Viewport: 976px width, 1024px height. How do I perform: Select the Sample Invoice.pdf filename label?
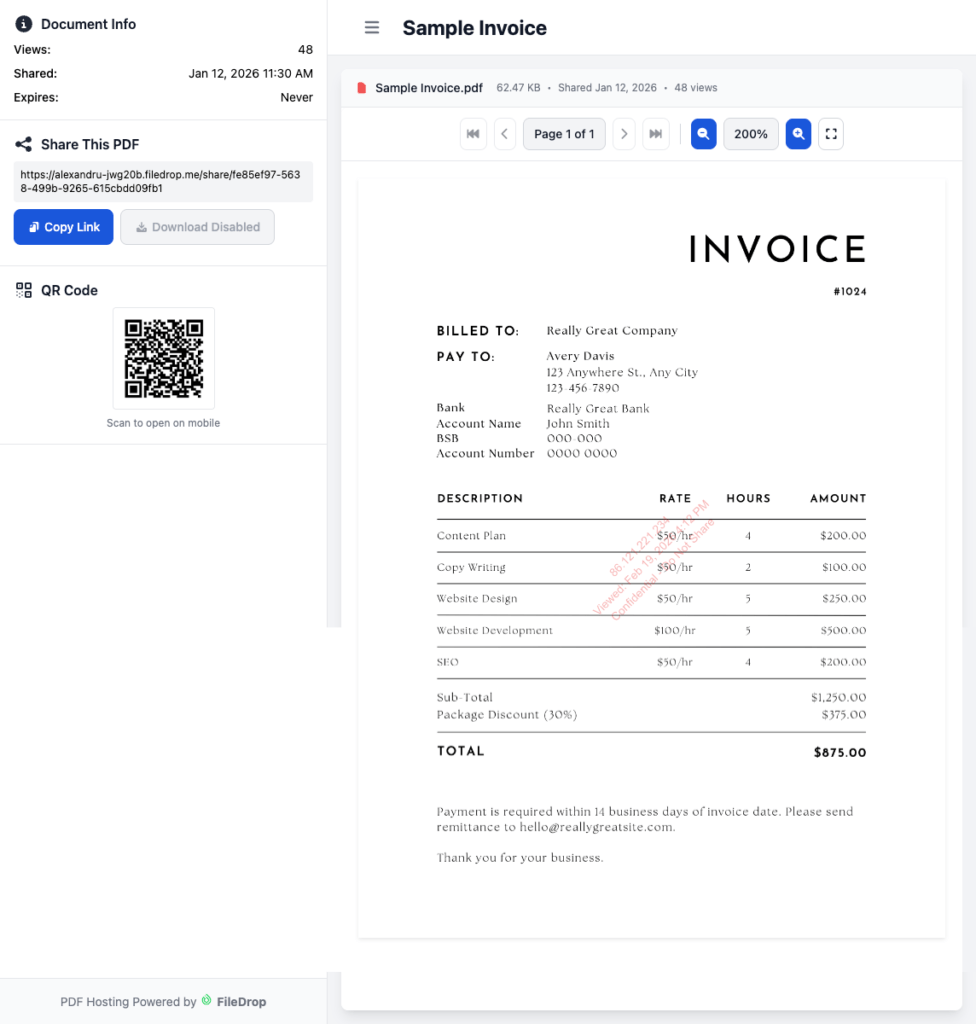click(429, 88)
